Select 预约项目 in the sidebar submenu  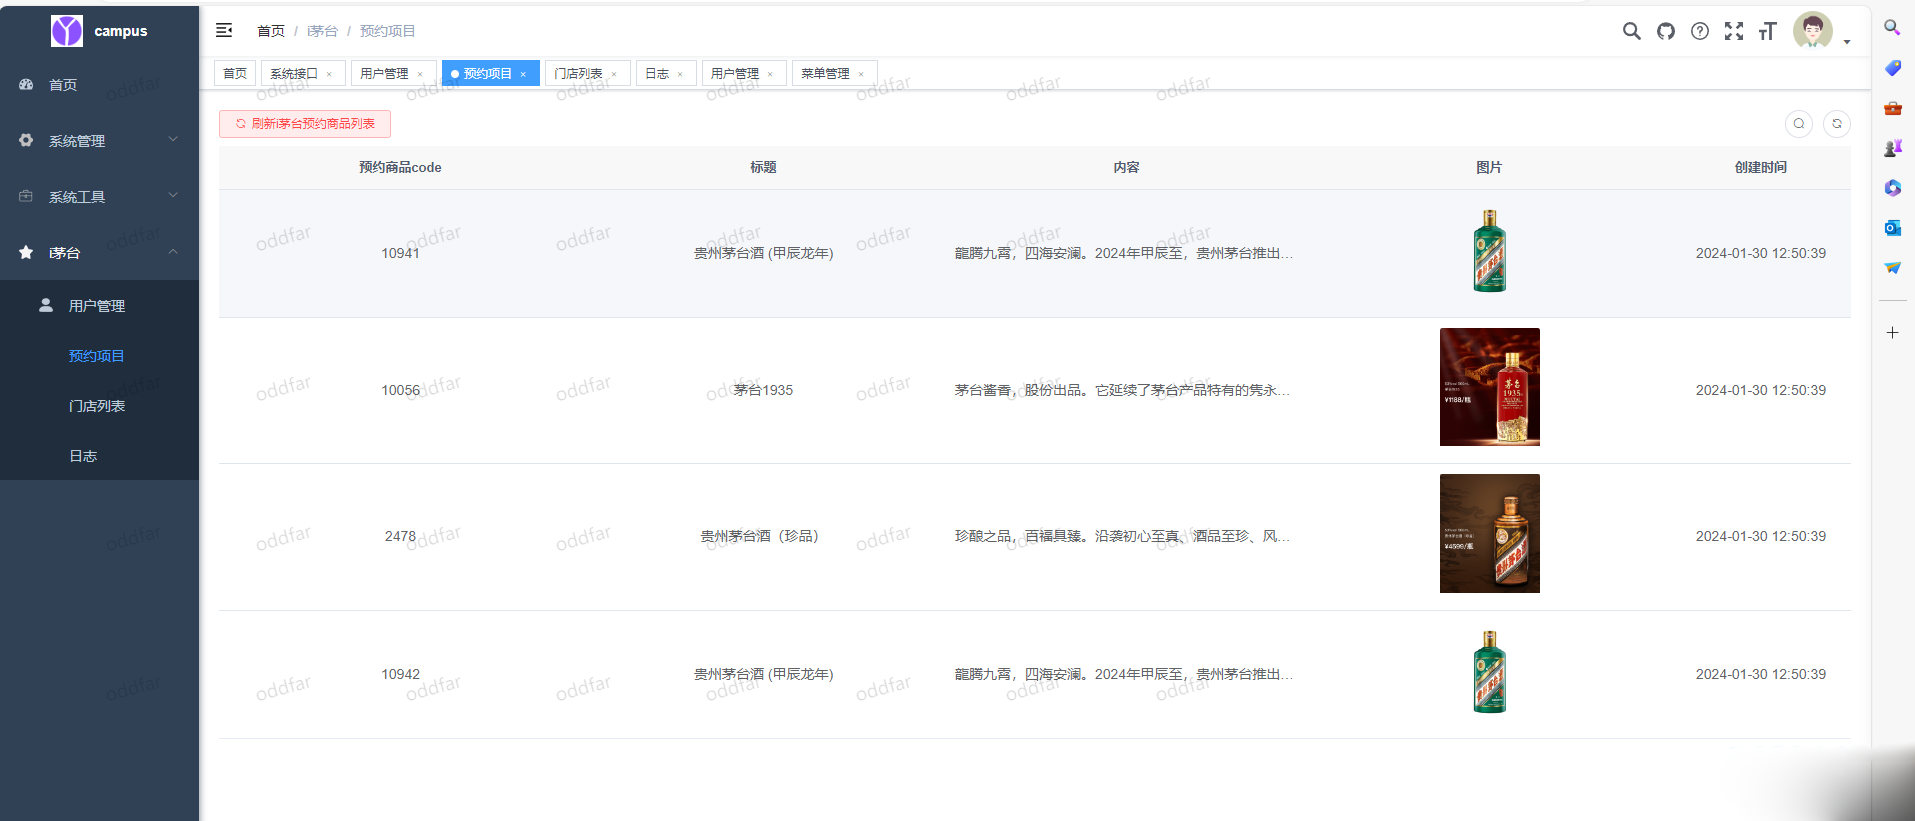tap(99, 356)
